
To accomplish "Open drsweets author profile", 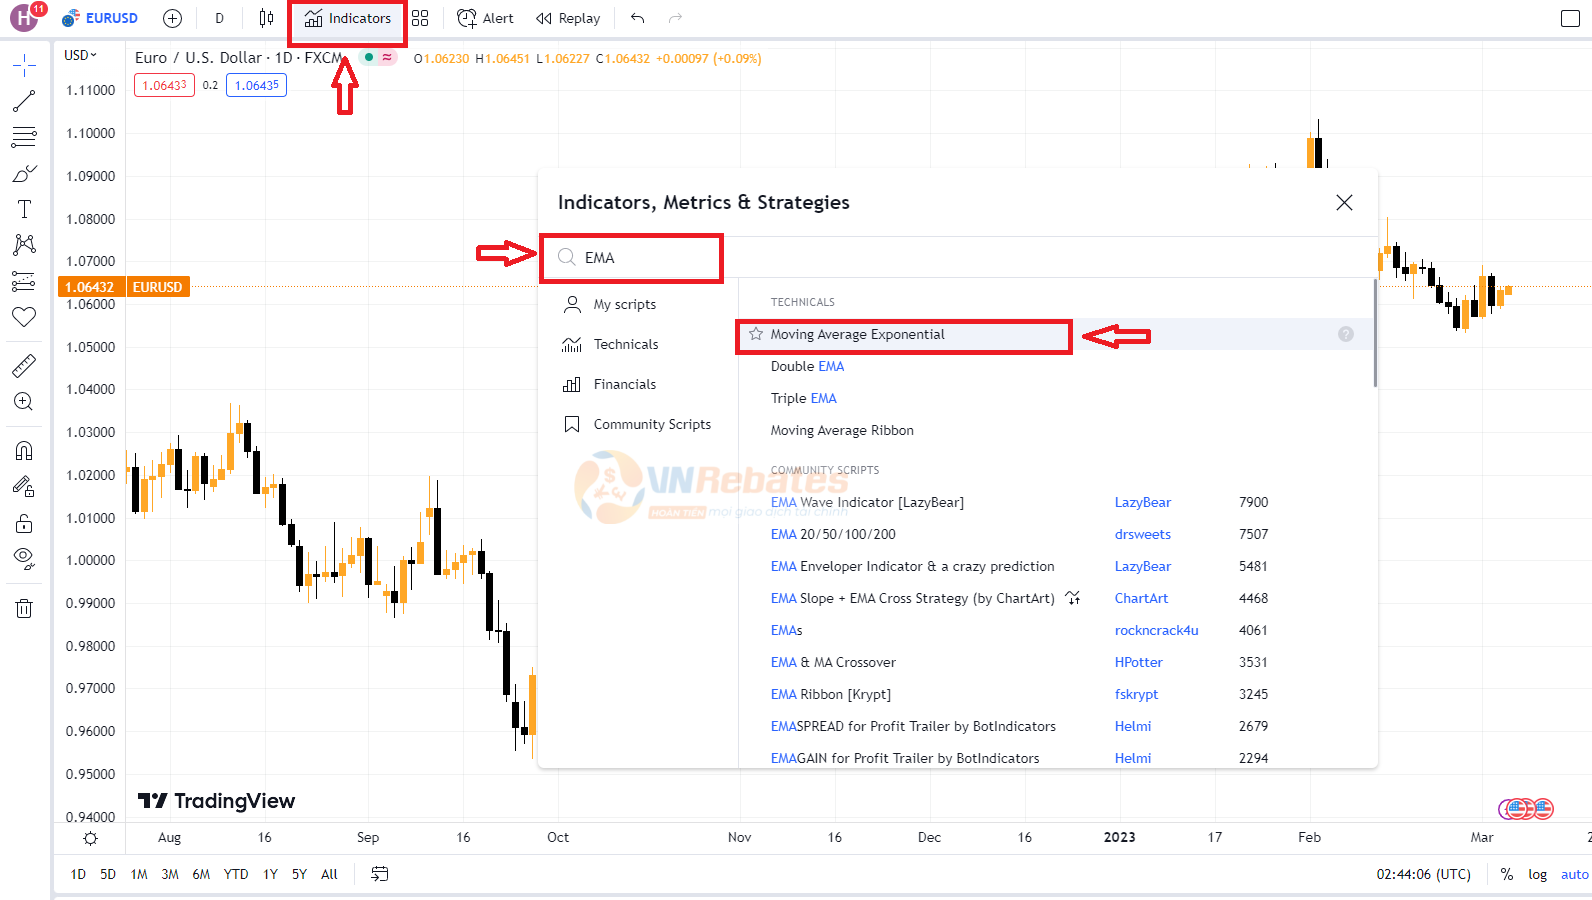I will point(1142,534).
